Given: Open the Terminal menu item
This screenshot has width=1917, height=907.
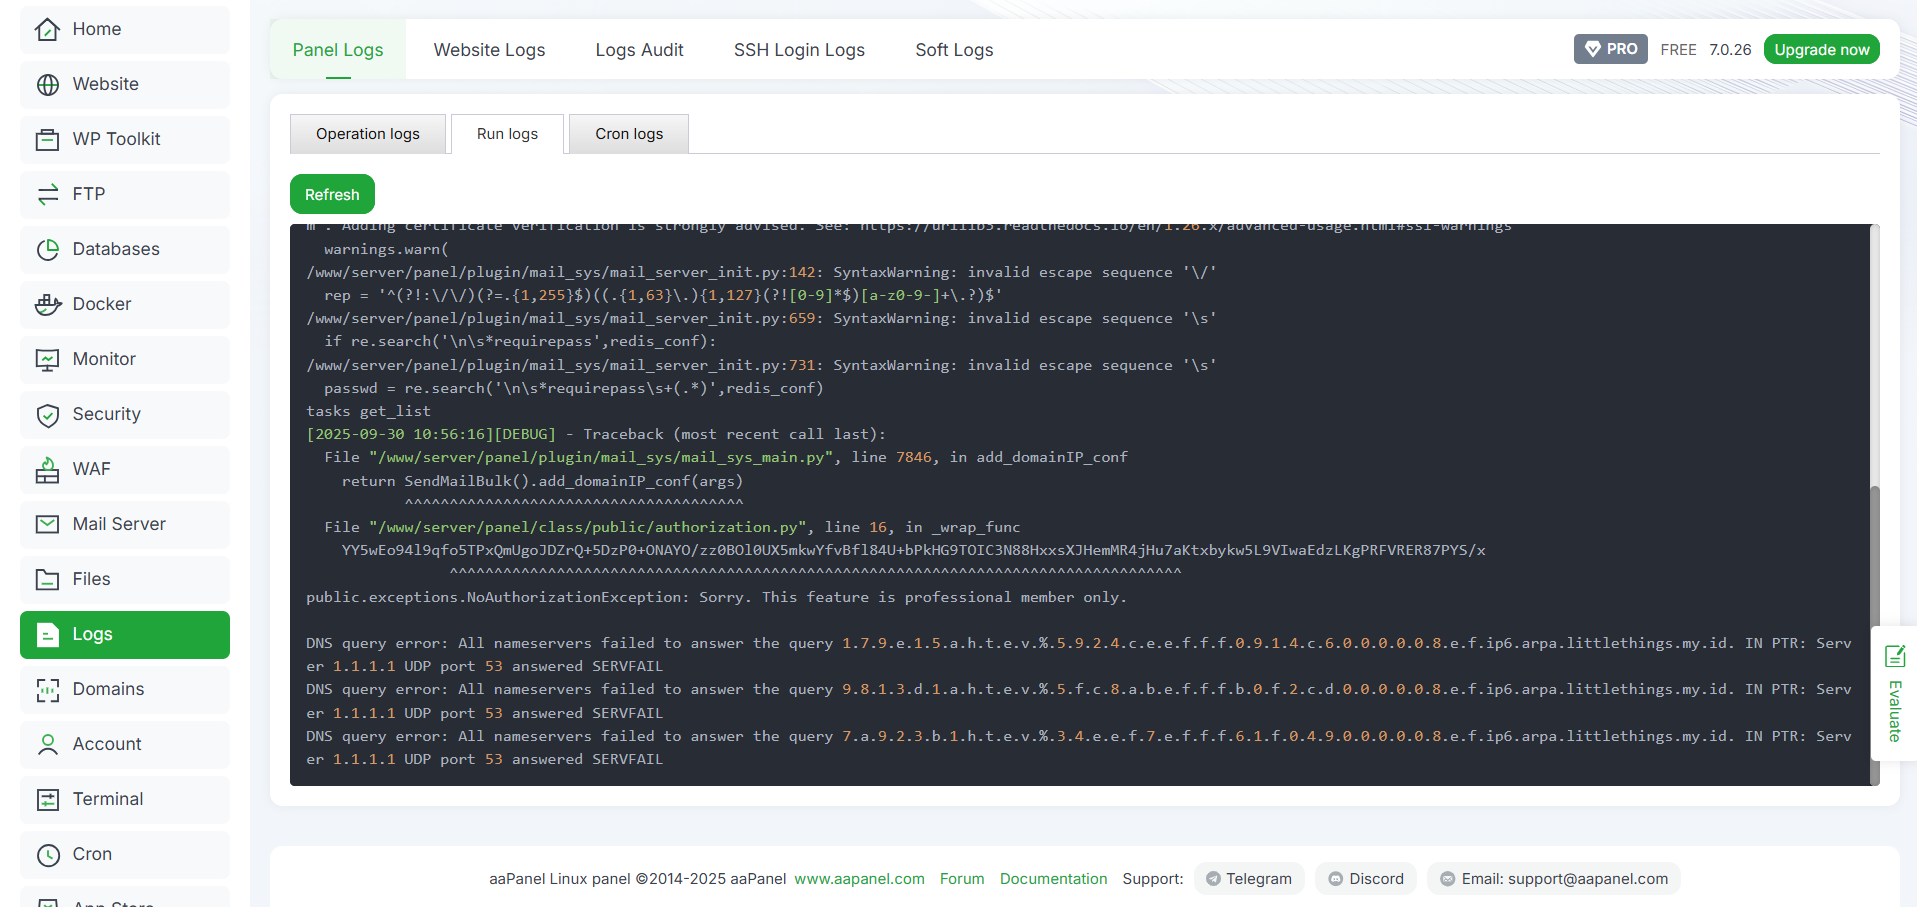Looking at the screenshot, I should [125, 799].
